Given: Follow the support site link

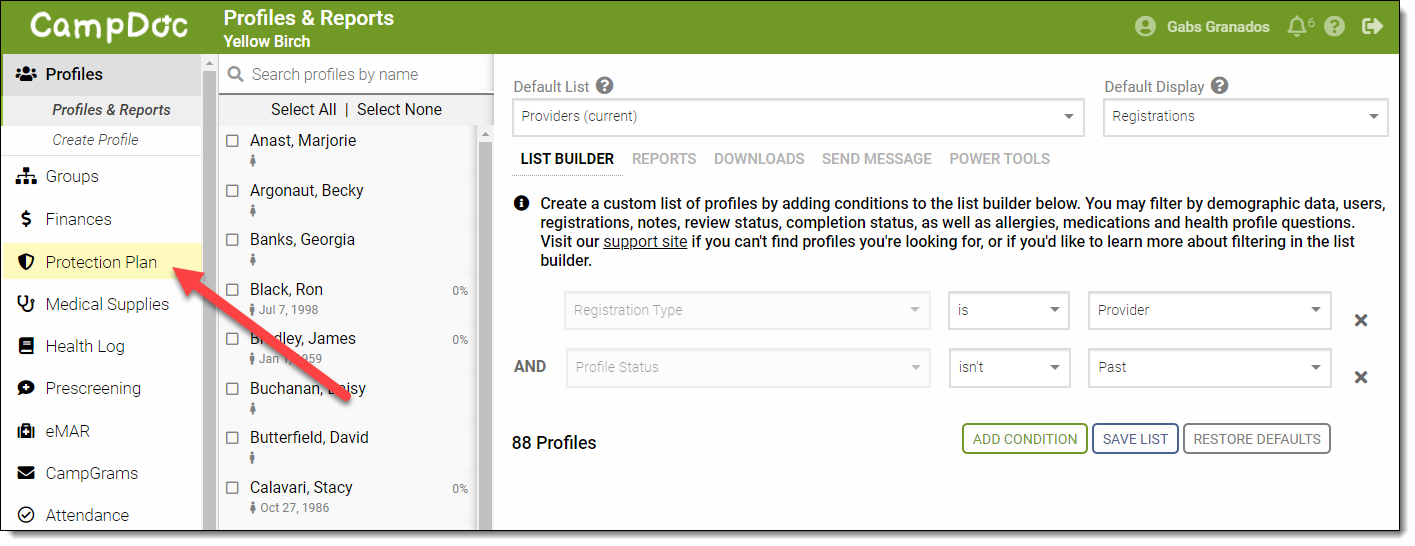Looking at the screenshot, I should tap(645, 242).
